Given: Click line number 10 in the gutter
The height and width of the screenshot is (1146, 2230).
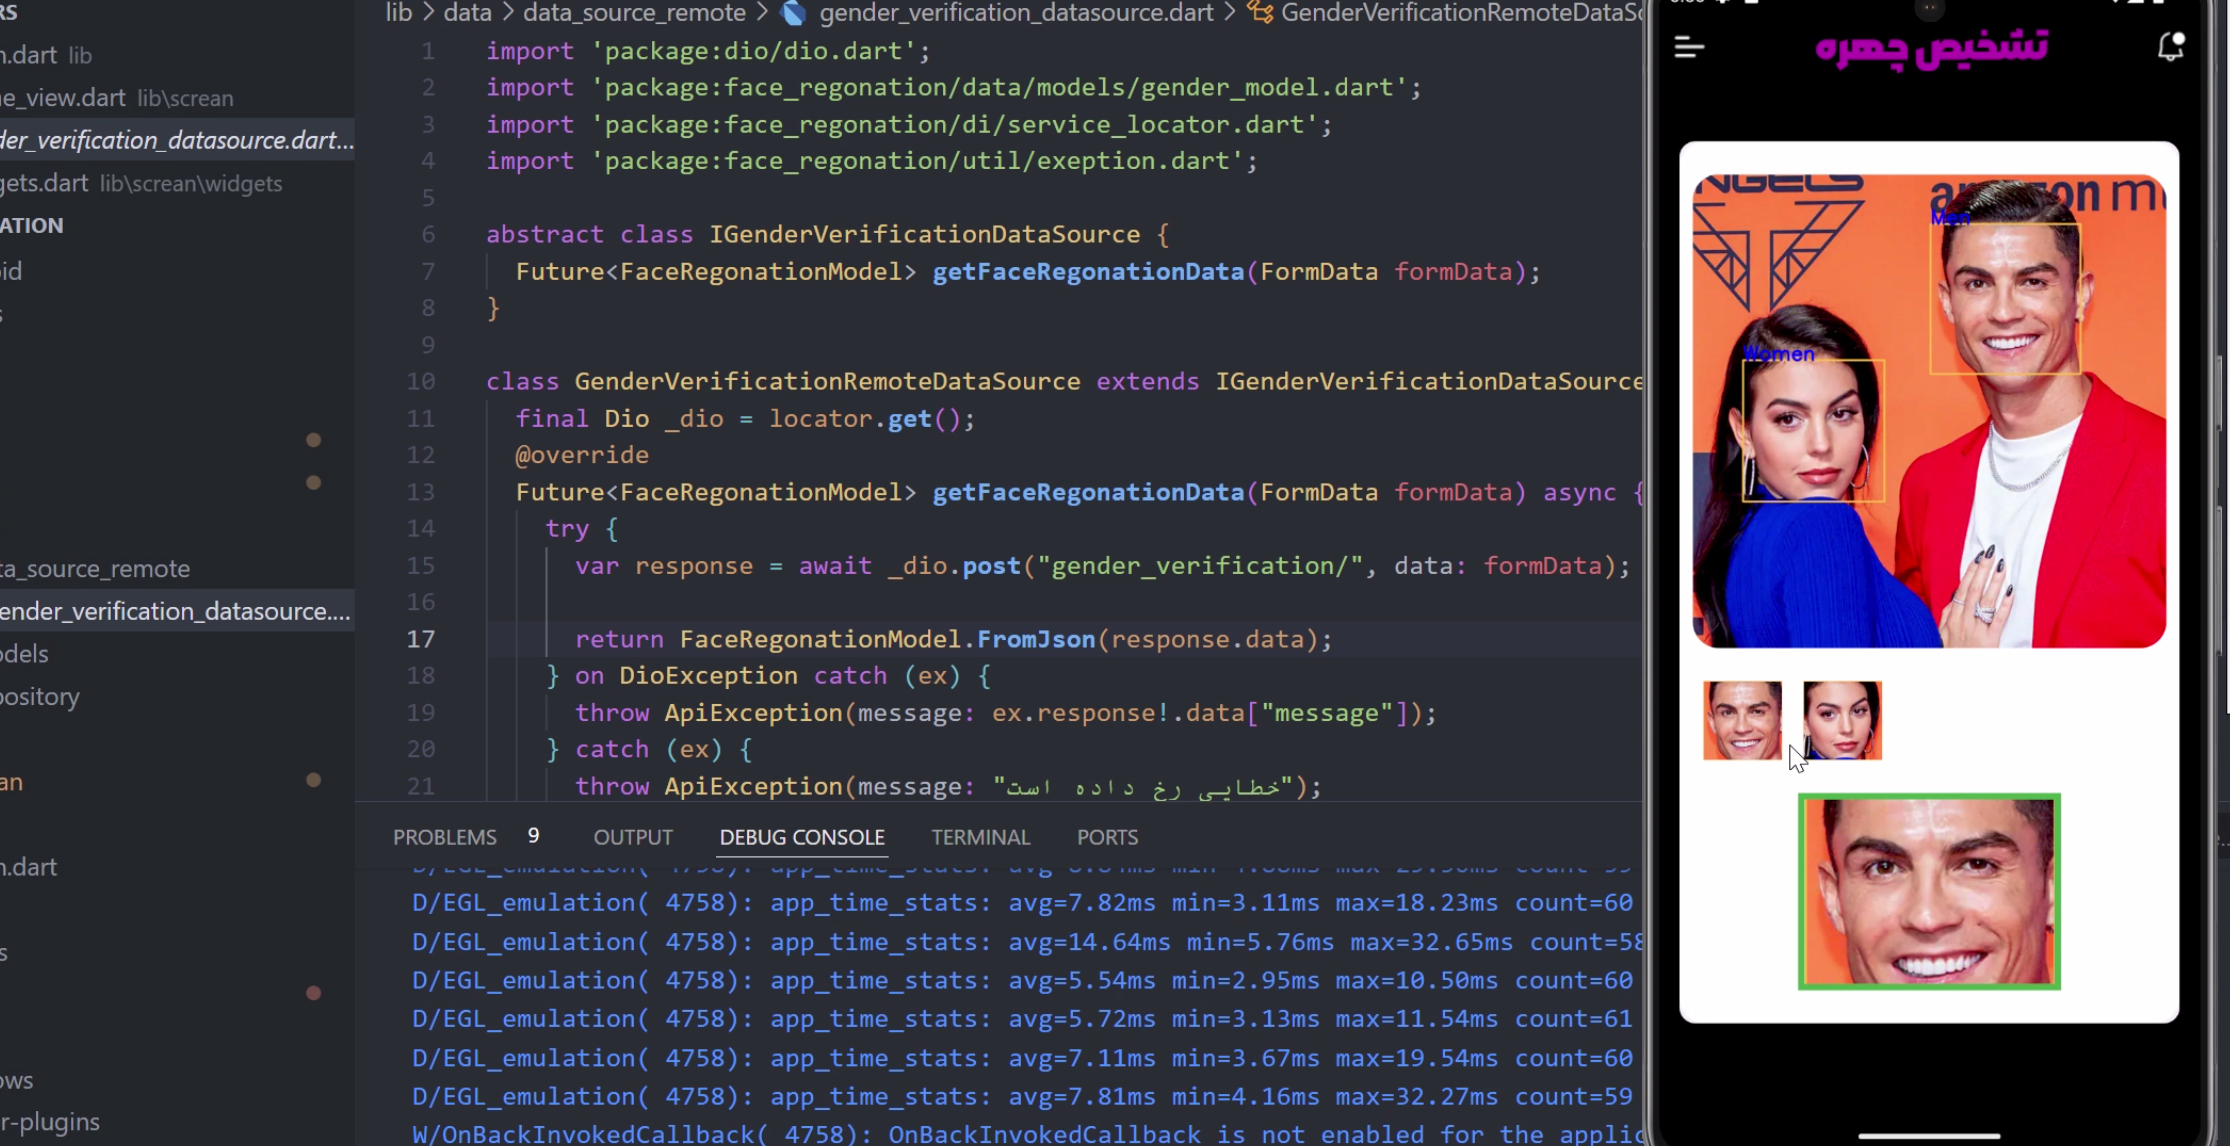Looking at the screenshot, I should 420,381.
